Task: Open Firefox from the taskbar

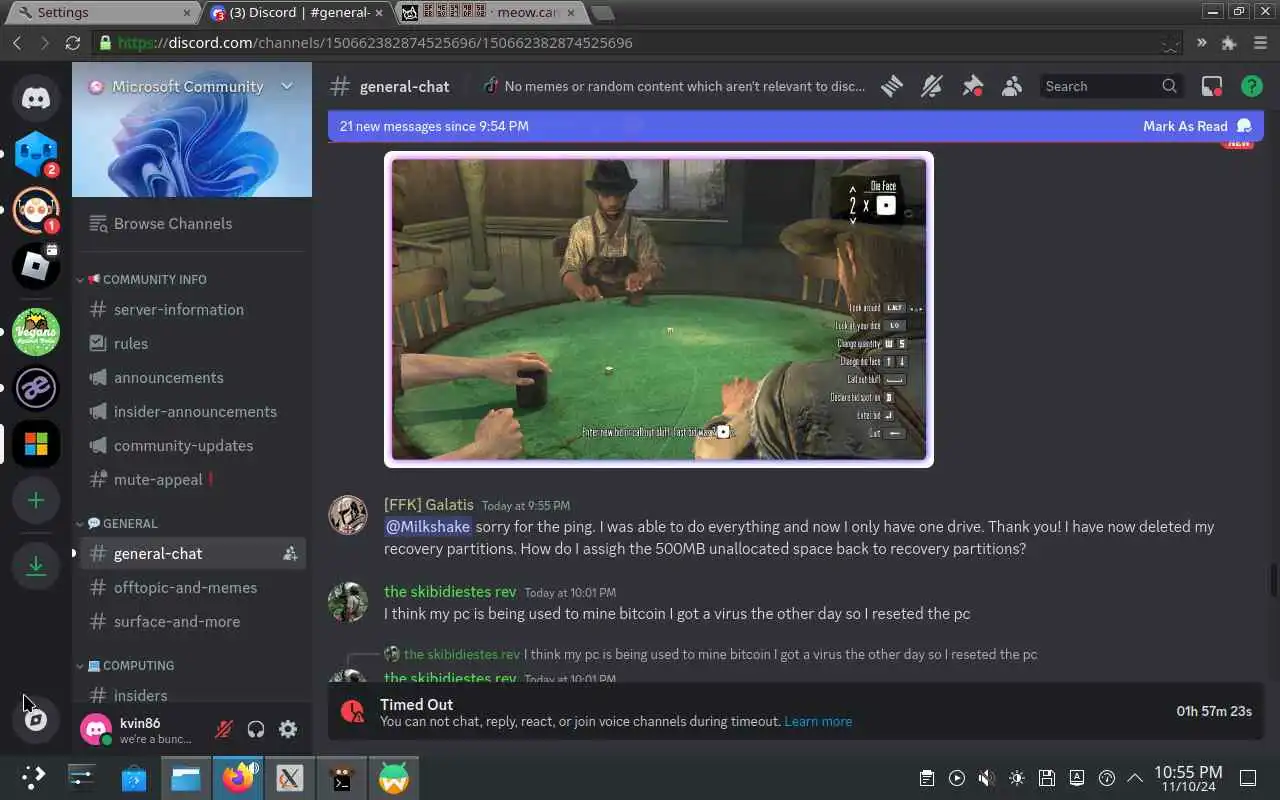Action: pos(238,777)
